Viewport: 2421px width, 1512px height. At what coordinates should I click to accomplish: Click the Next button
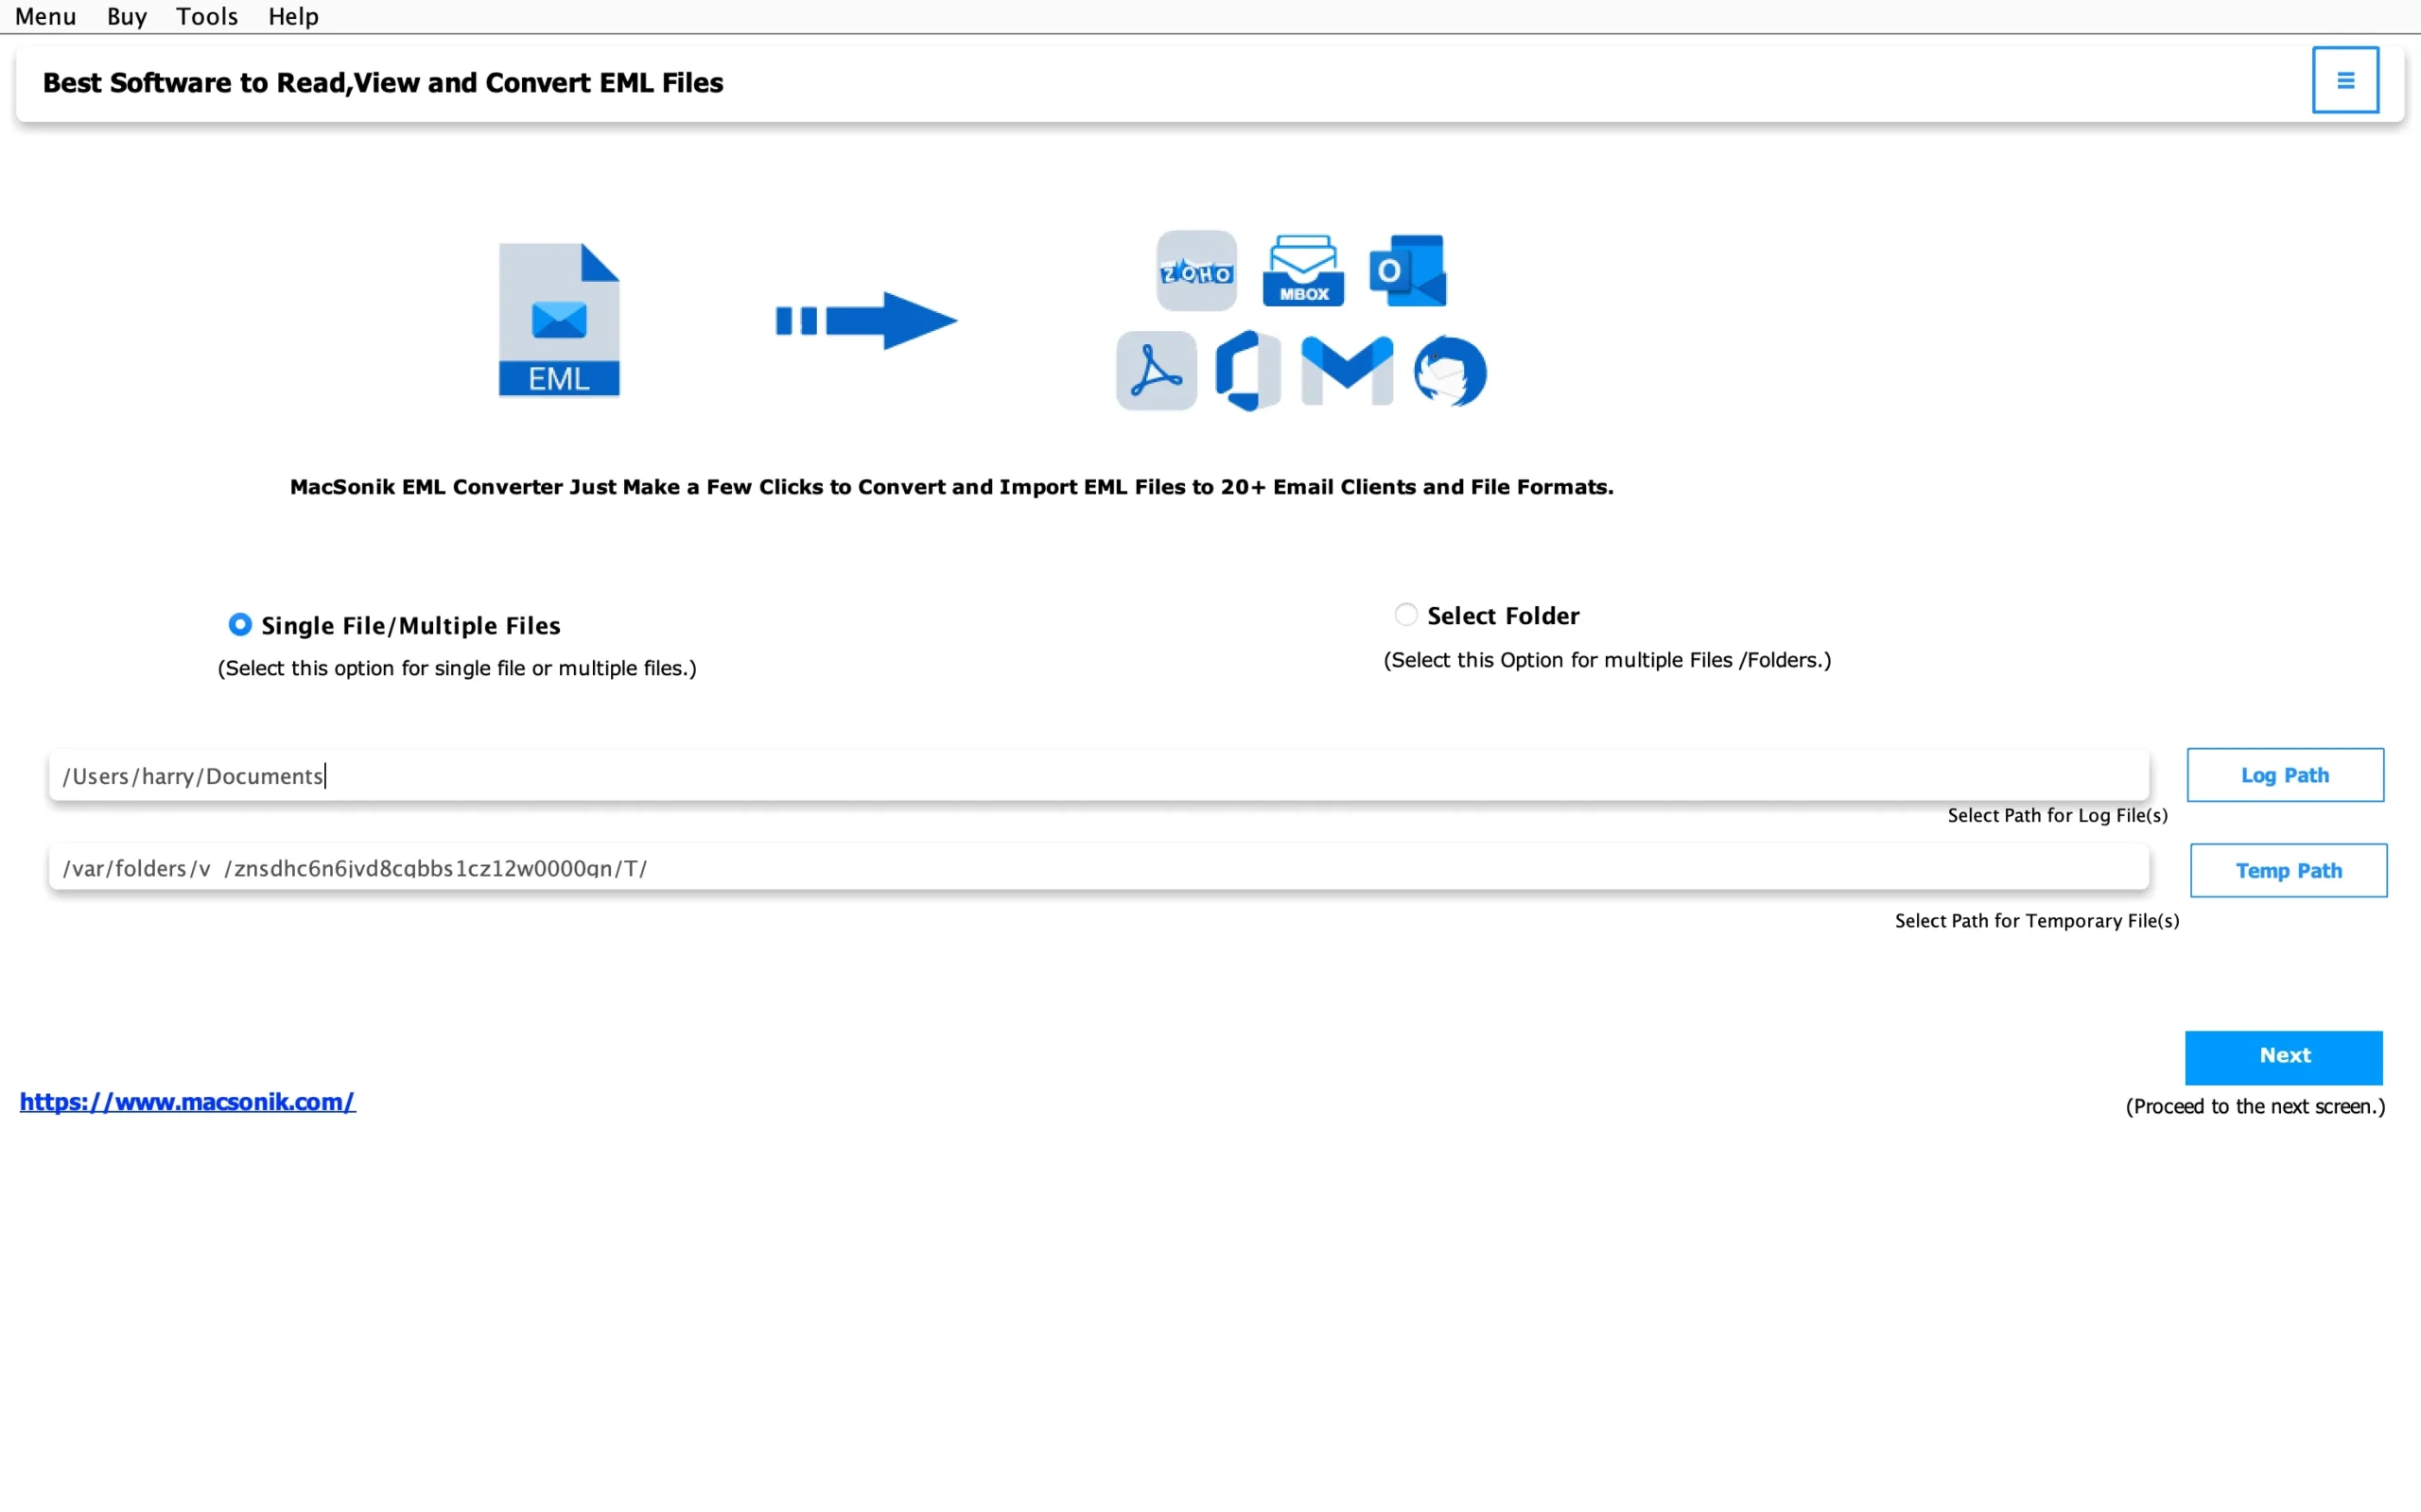(x=2284, y=1057)
